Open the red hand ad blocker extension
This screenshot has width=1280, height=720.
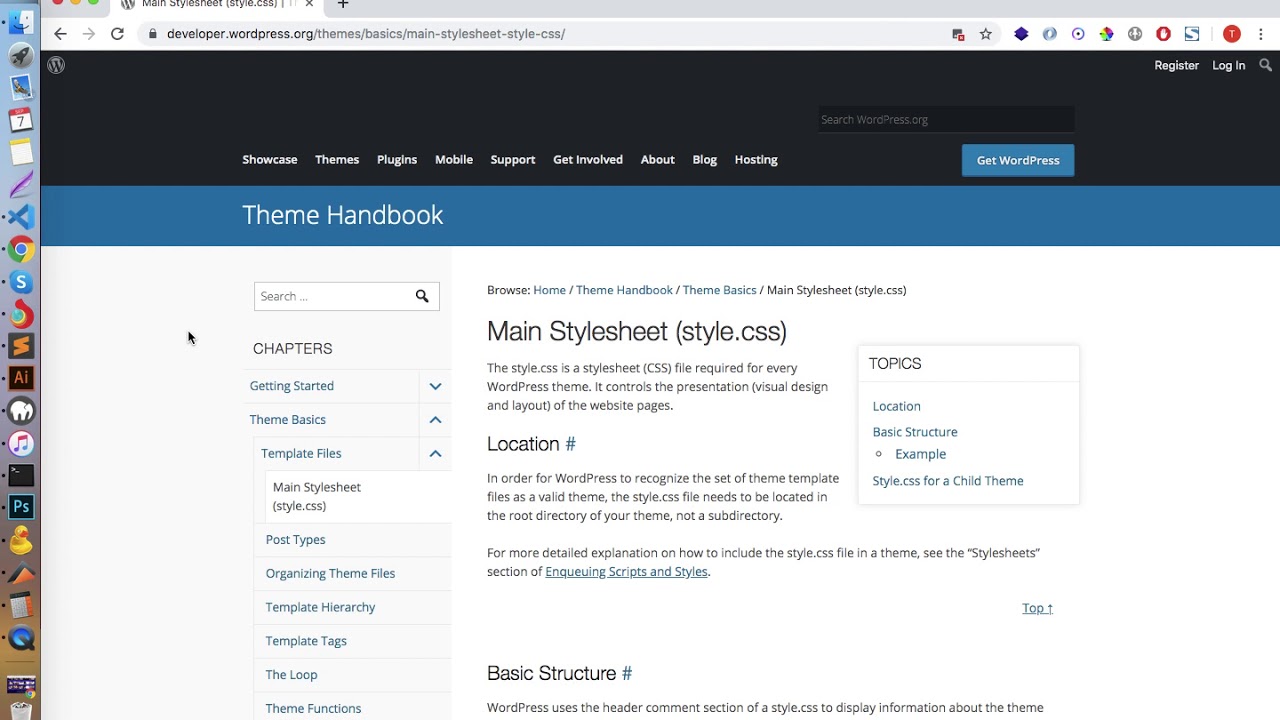tap(1163, 34)
